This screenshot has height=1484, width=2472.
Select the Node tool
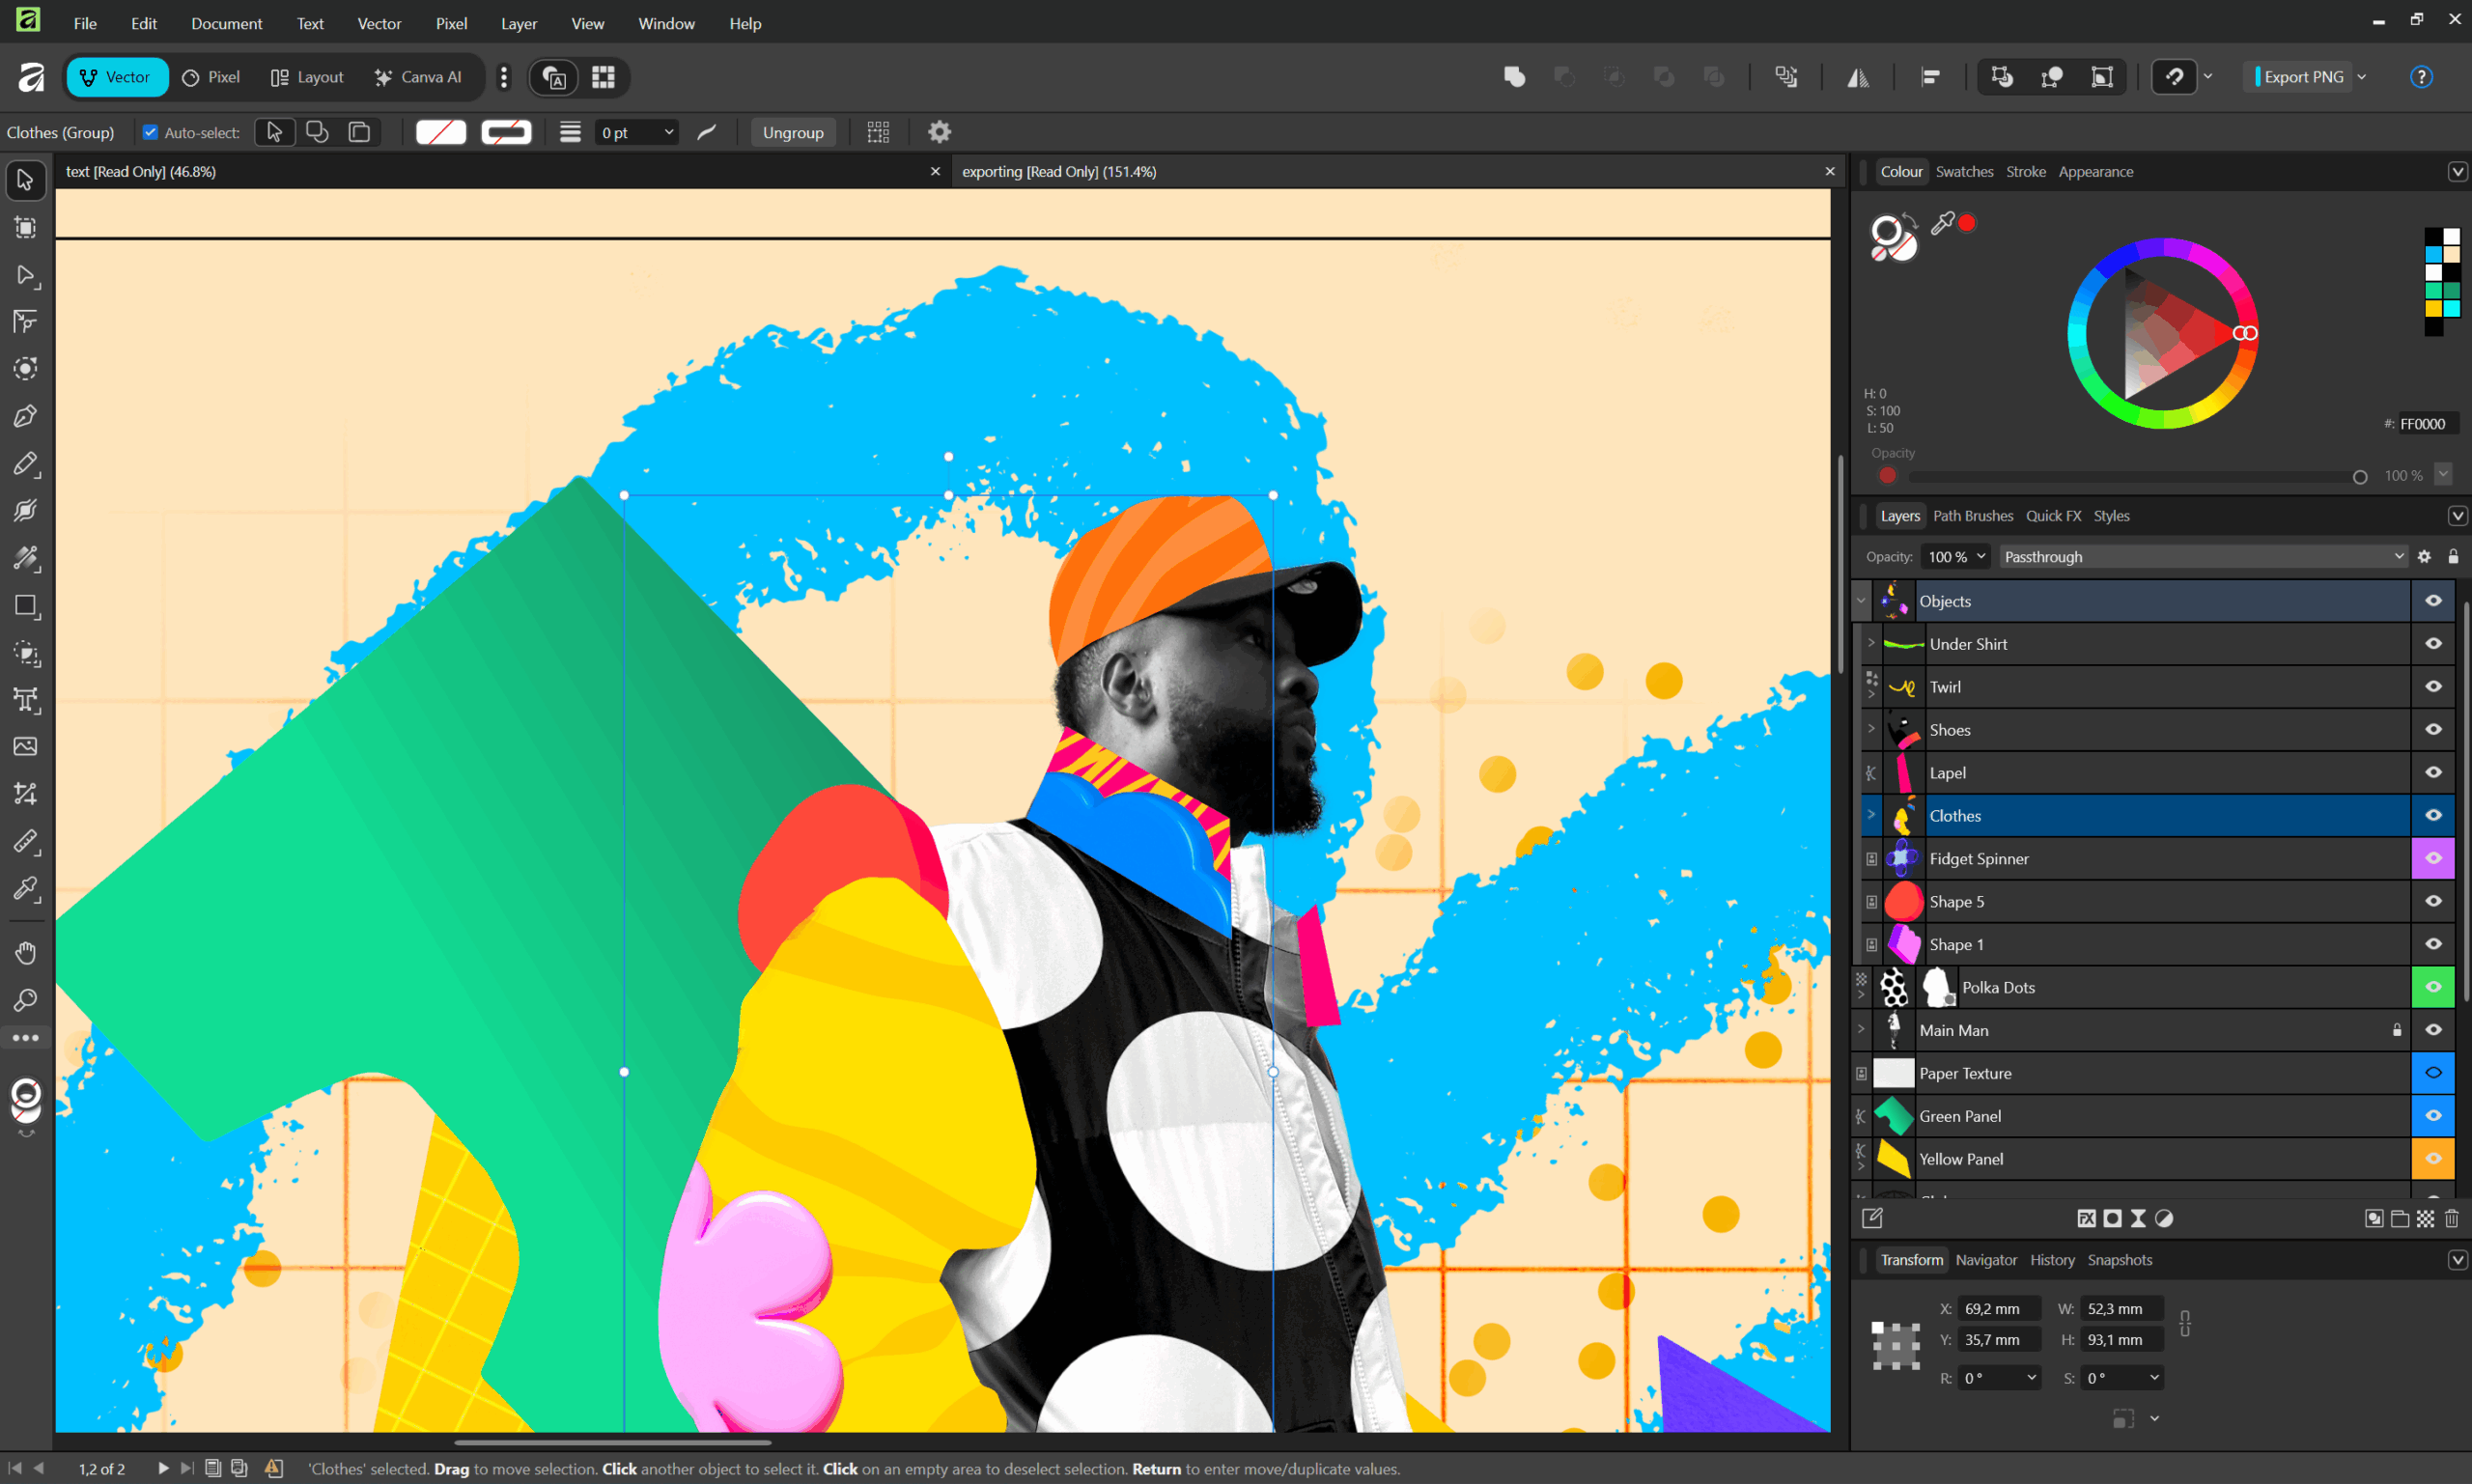[26, 274]
